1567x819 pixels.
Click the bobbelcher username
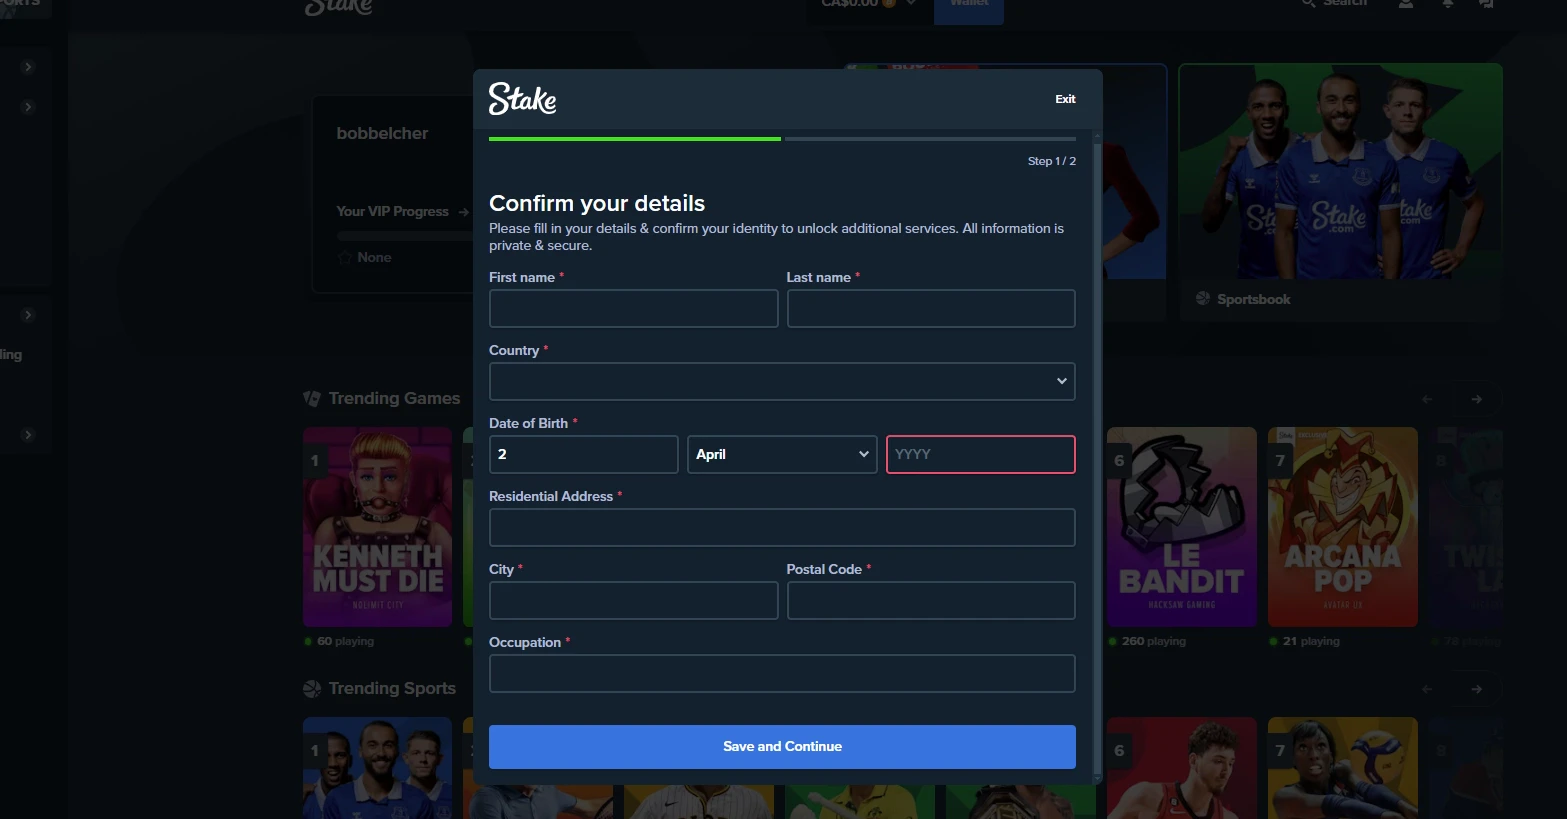[x=382, y=133]
